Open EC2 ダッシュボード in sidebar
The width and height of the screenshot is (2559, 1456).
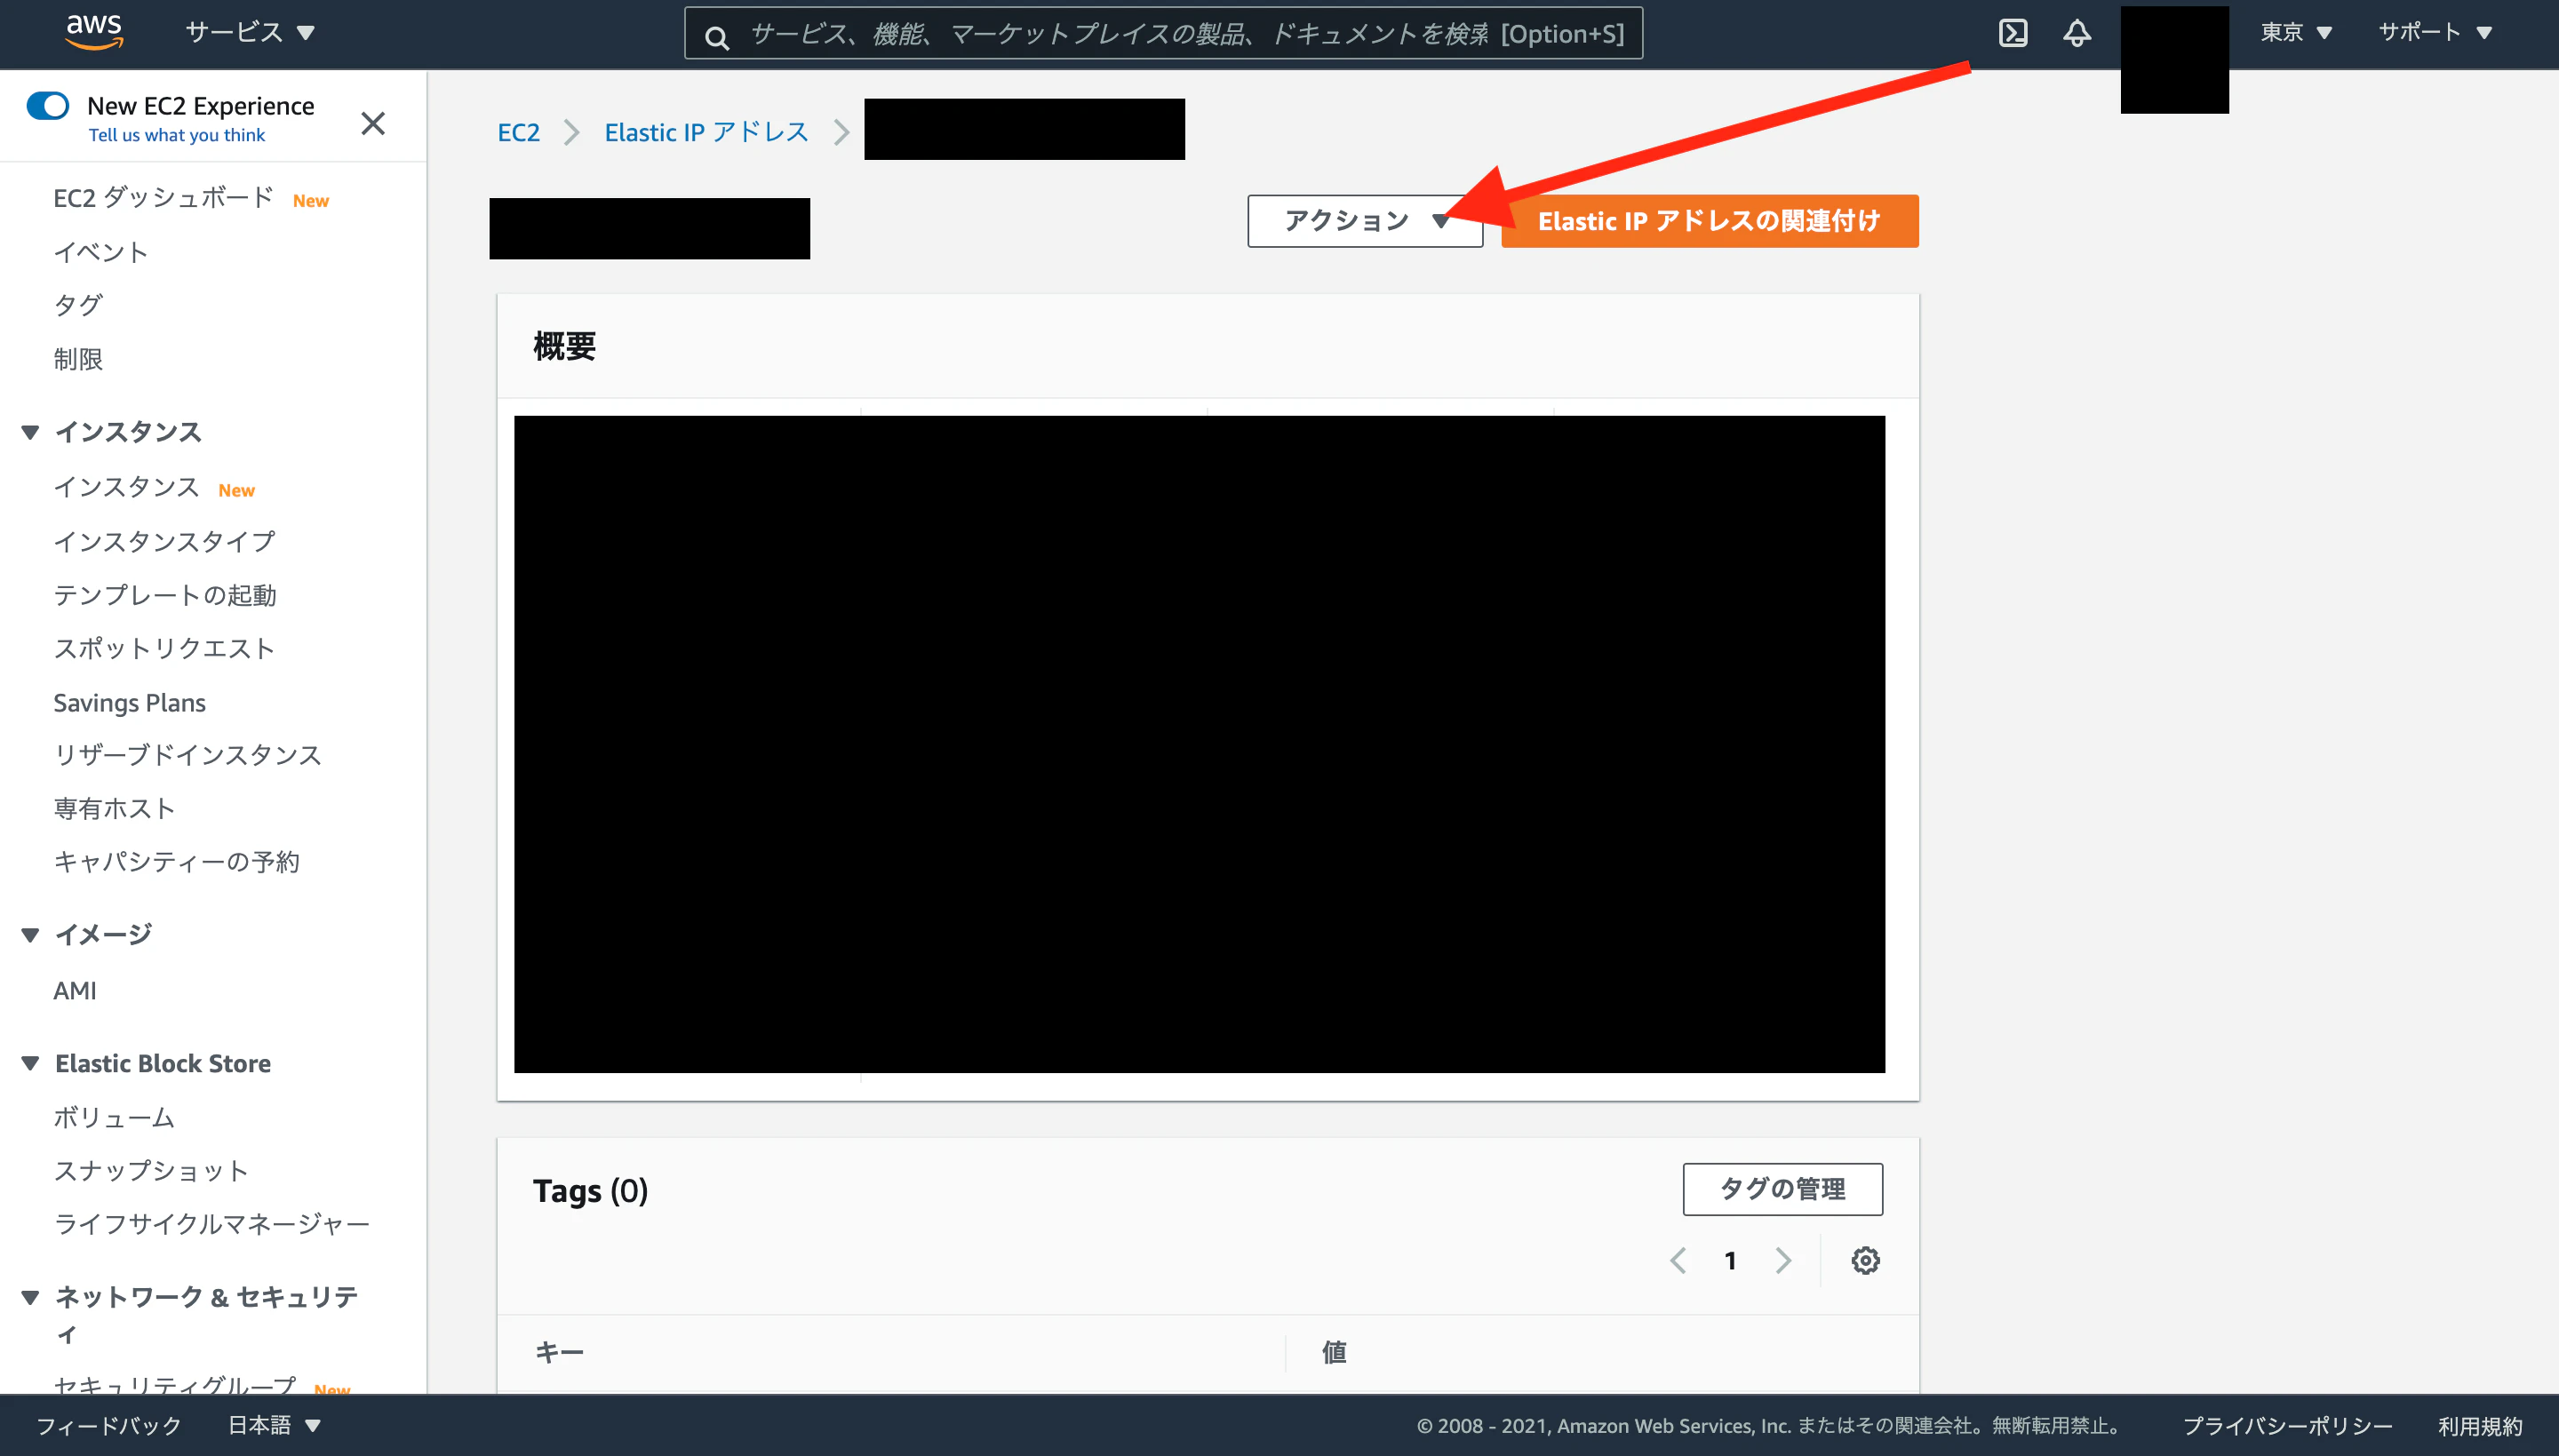(x=163, y=198)
